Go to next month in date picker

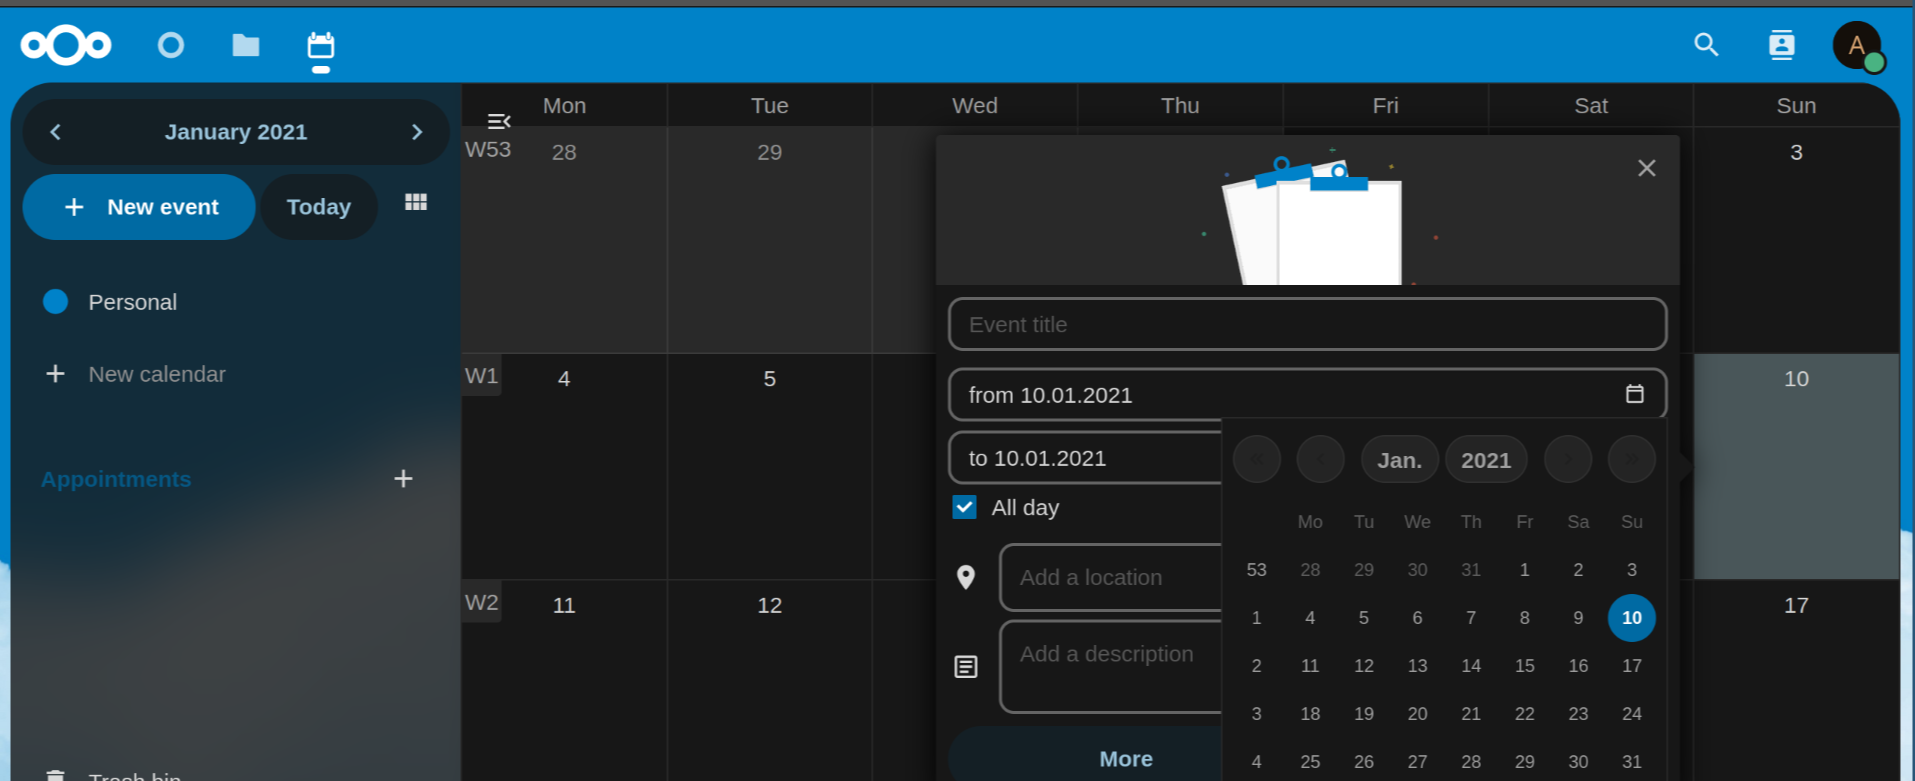pos(1568,460)
